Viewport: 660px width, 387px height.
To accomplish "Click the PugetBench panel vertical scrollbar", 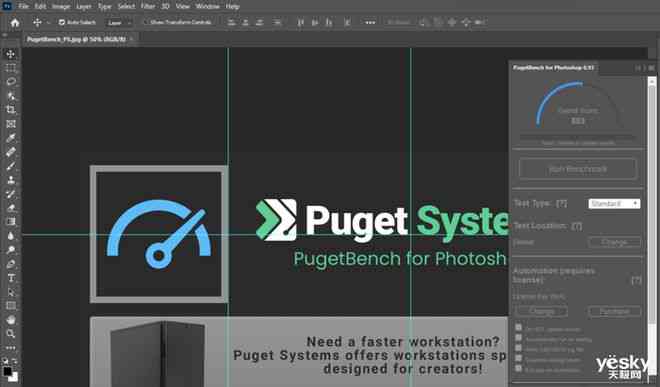I will 652,202.
